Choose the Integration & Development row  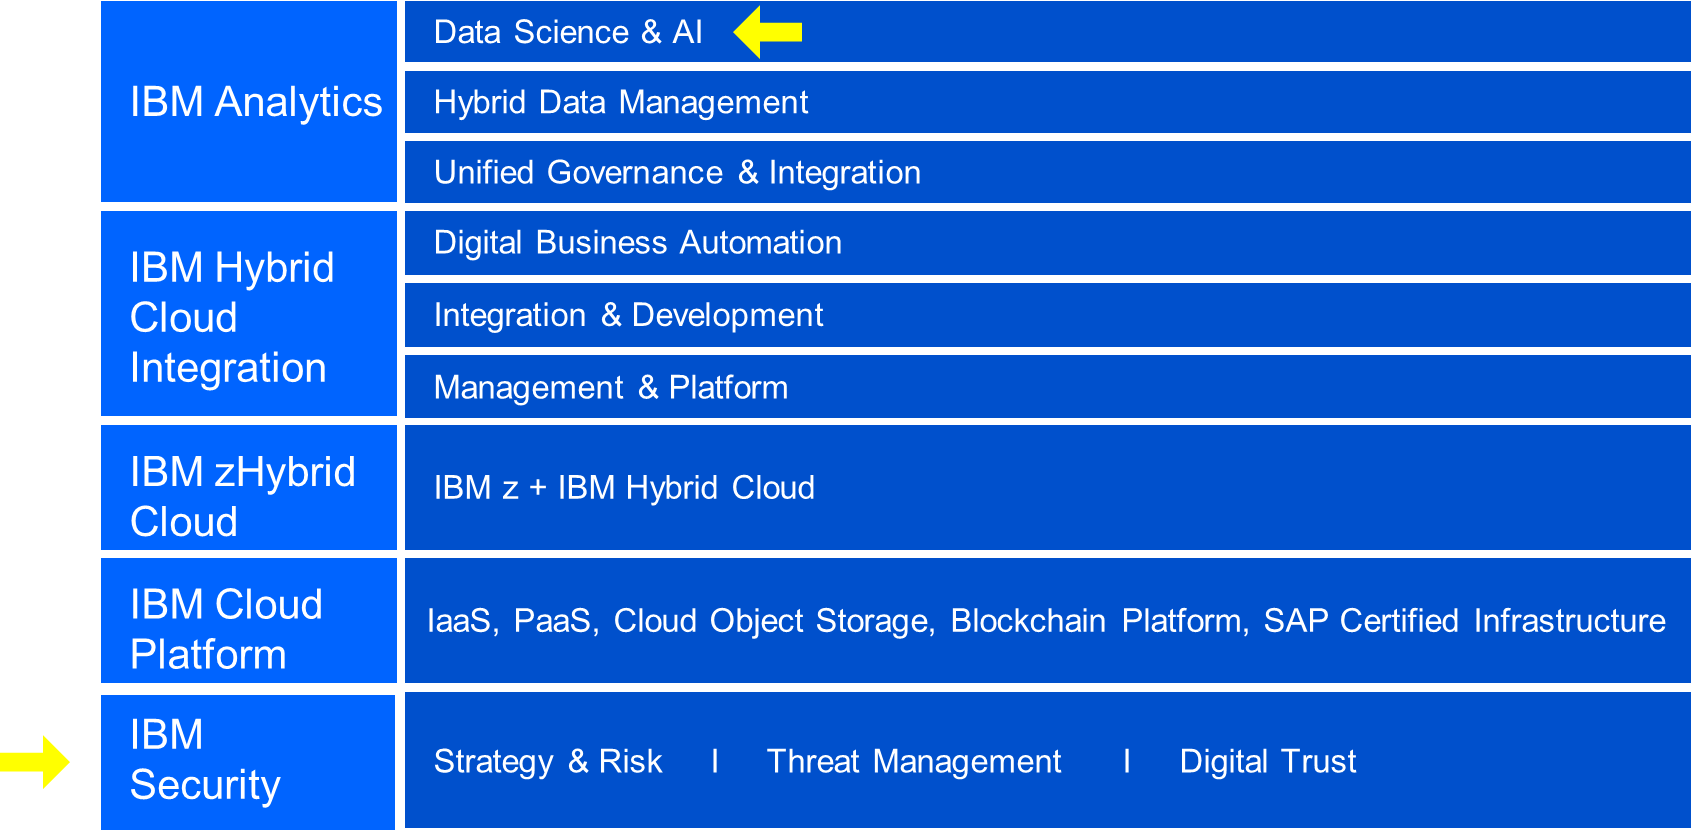(1047, 315)
